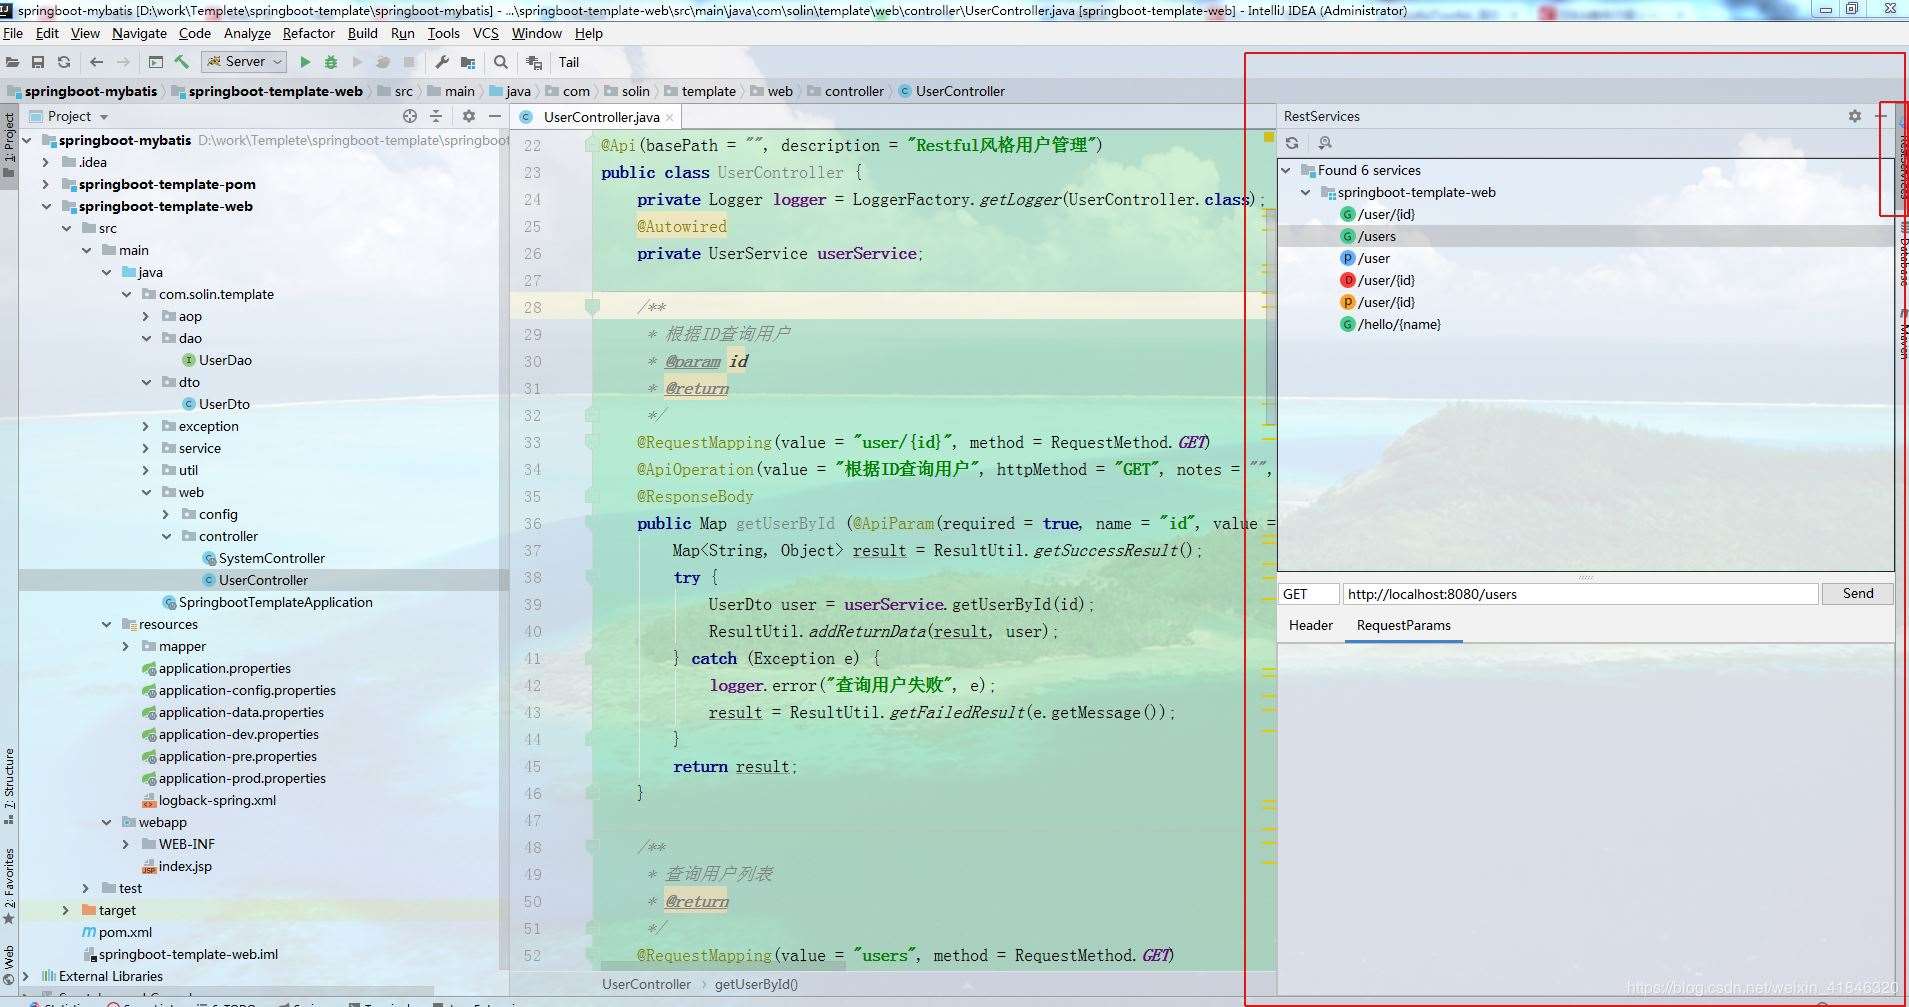
Task: Click the Back navigation arrow icon
Action: (x=95, y=62)
